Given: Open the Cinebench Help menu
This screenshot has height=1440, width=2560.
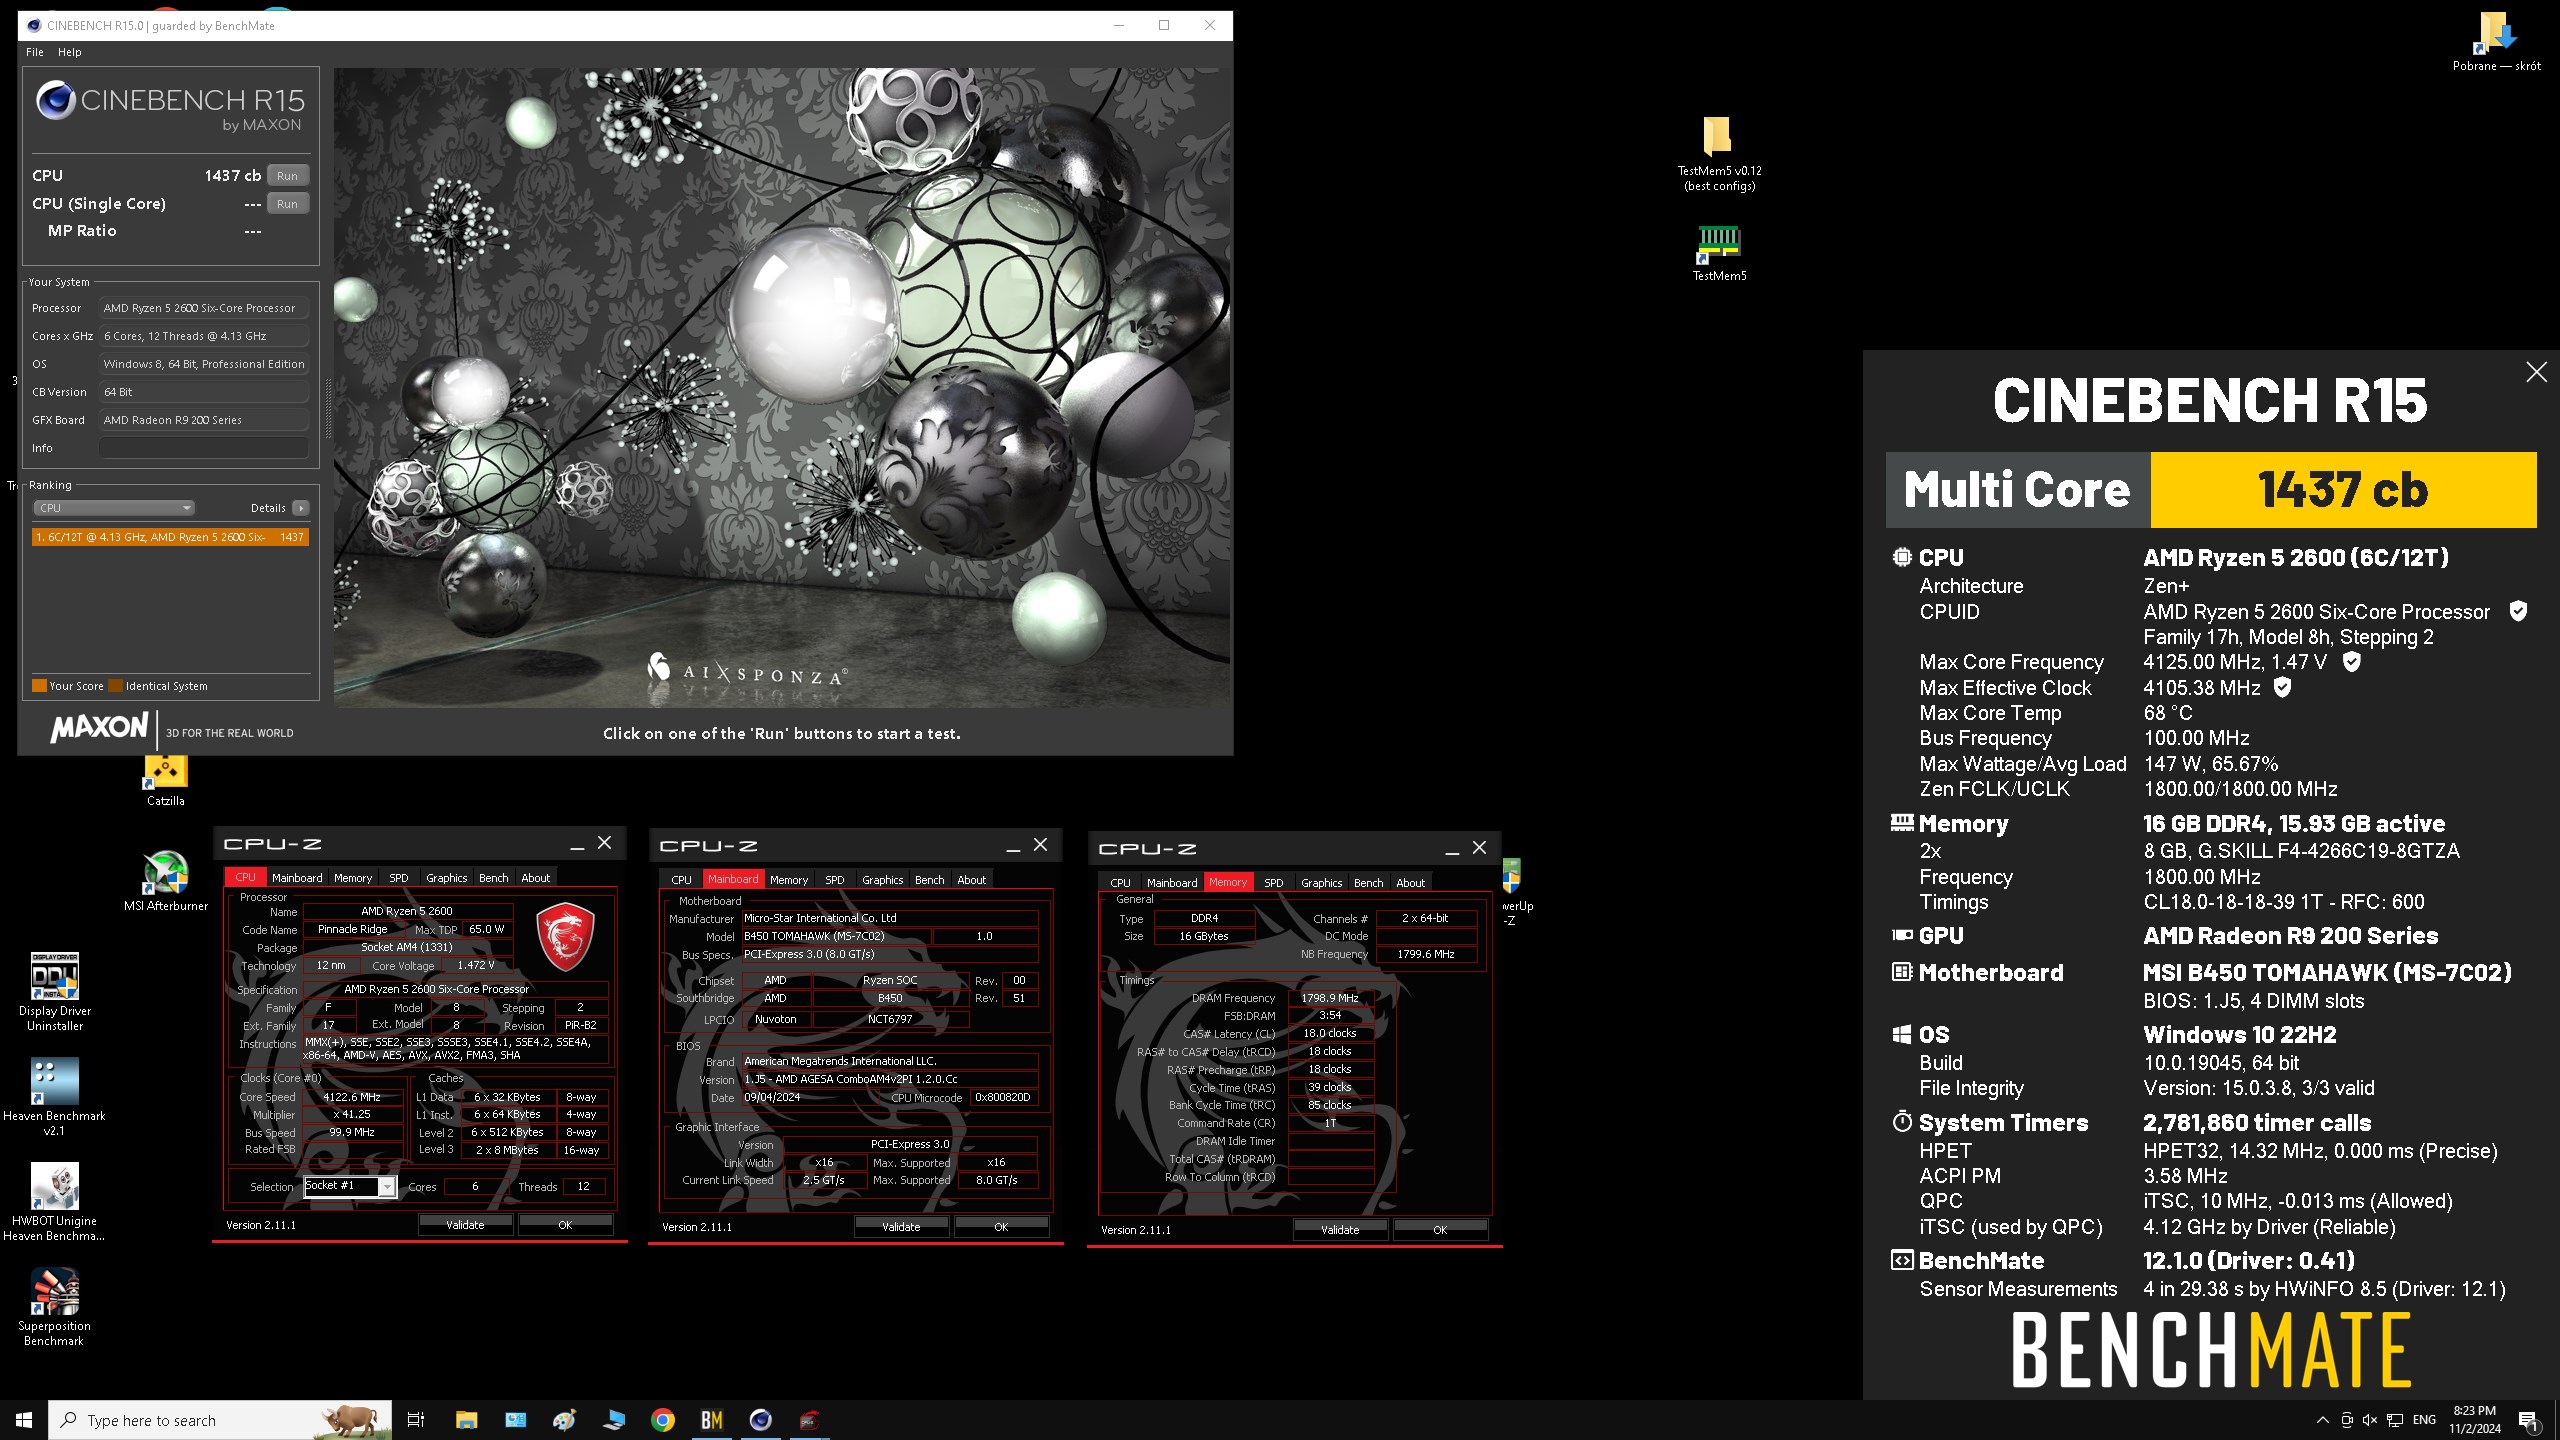Looking at the screenshot, I should [69, 52].
